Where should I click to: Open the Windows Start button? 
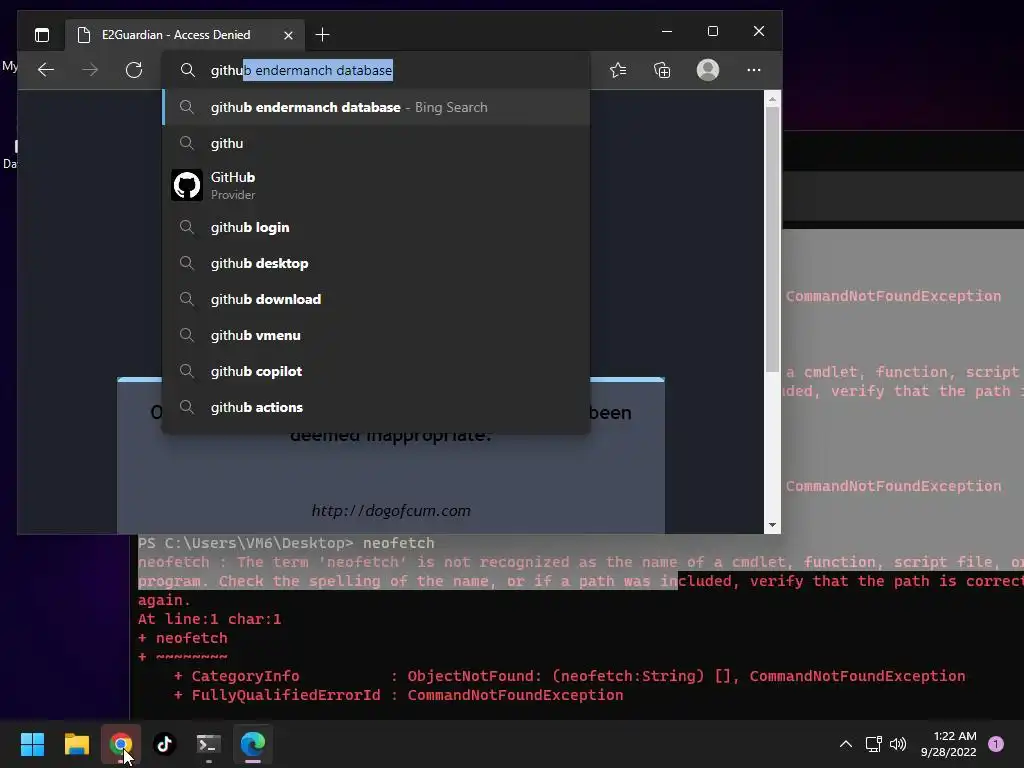click(32, 744)
